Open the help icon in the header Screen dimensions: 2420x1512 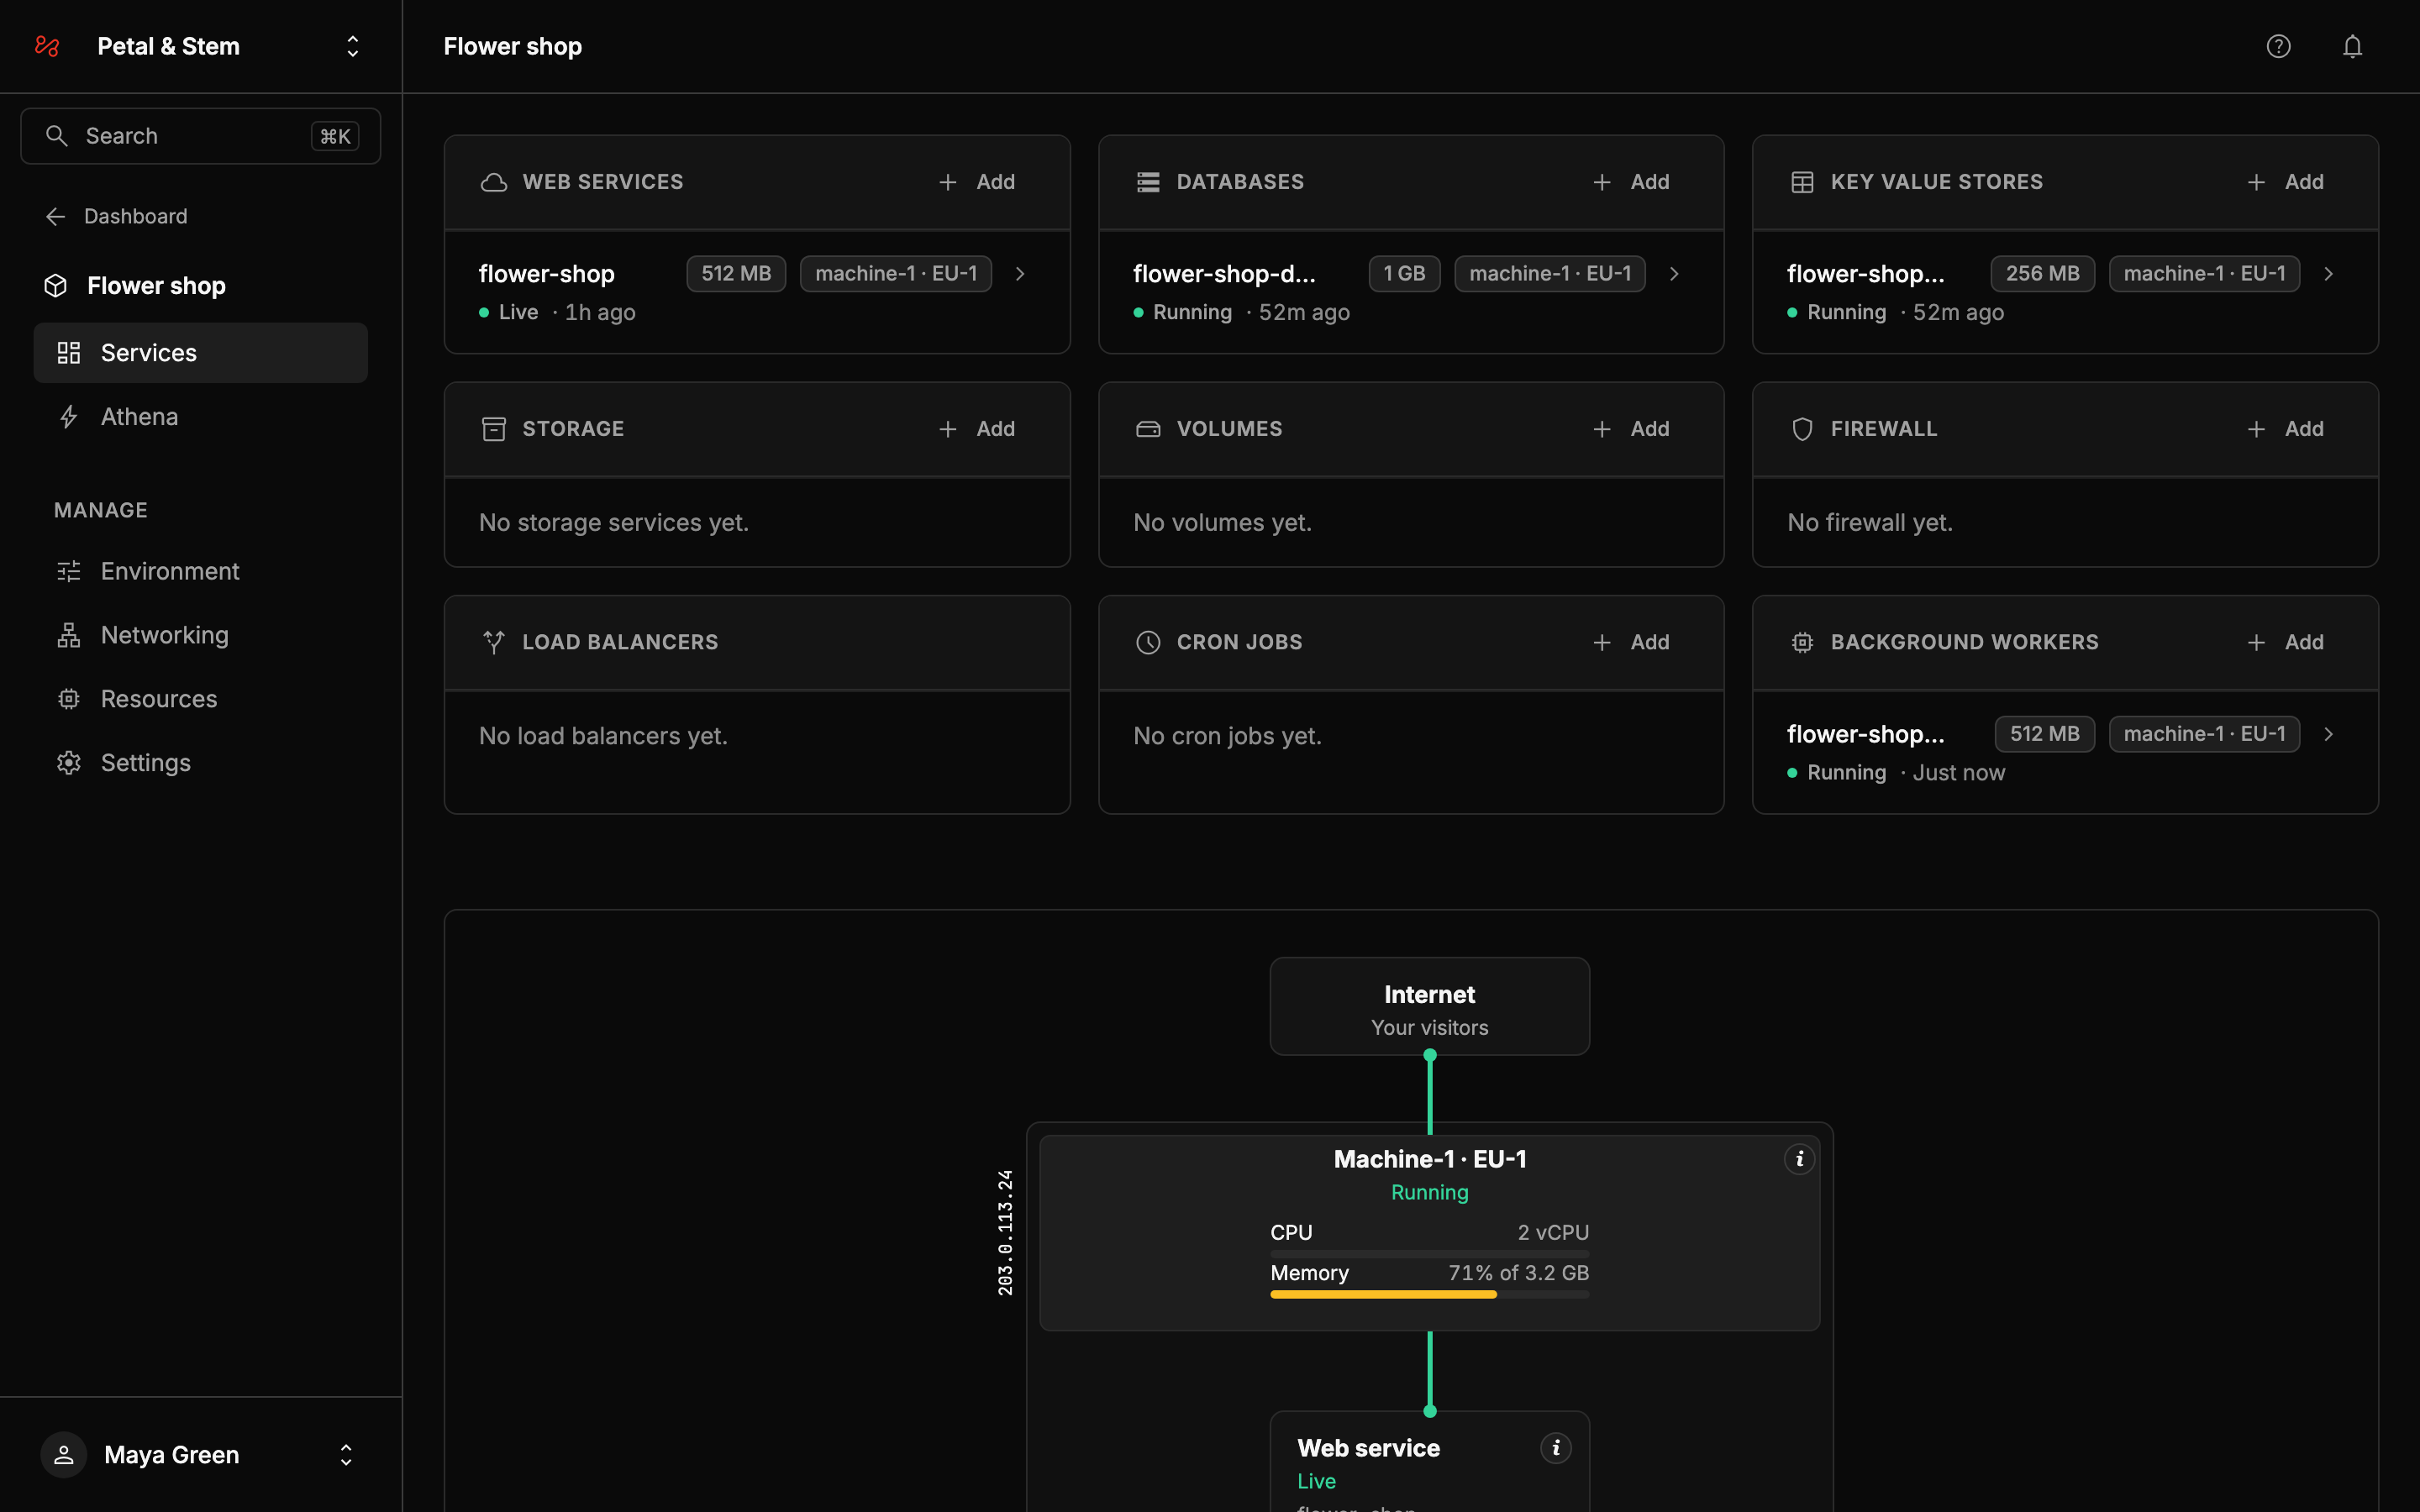(x=2278, y=46)
